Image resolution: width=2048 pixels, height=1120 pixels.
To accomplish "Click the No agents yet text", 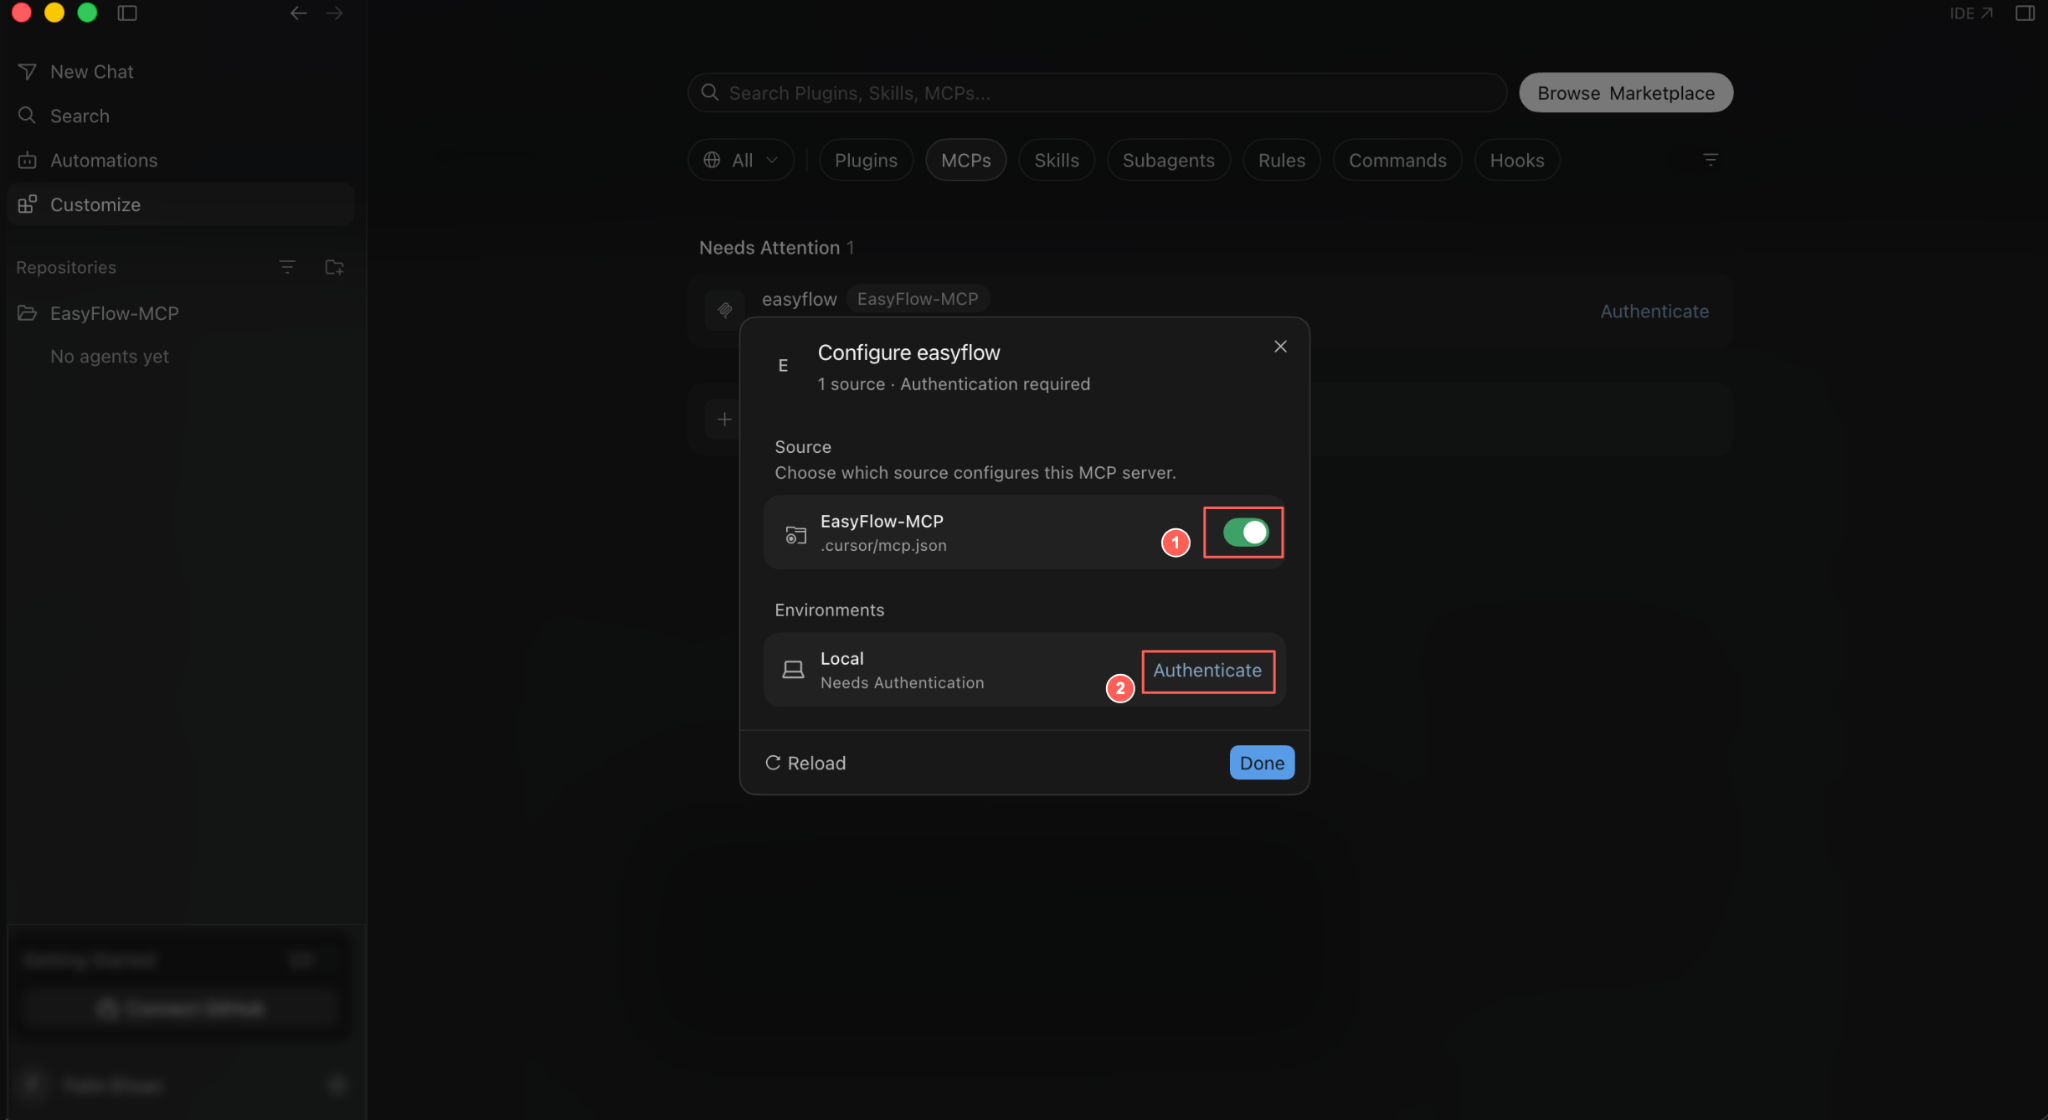I will [109, 356].
